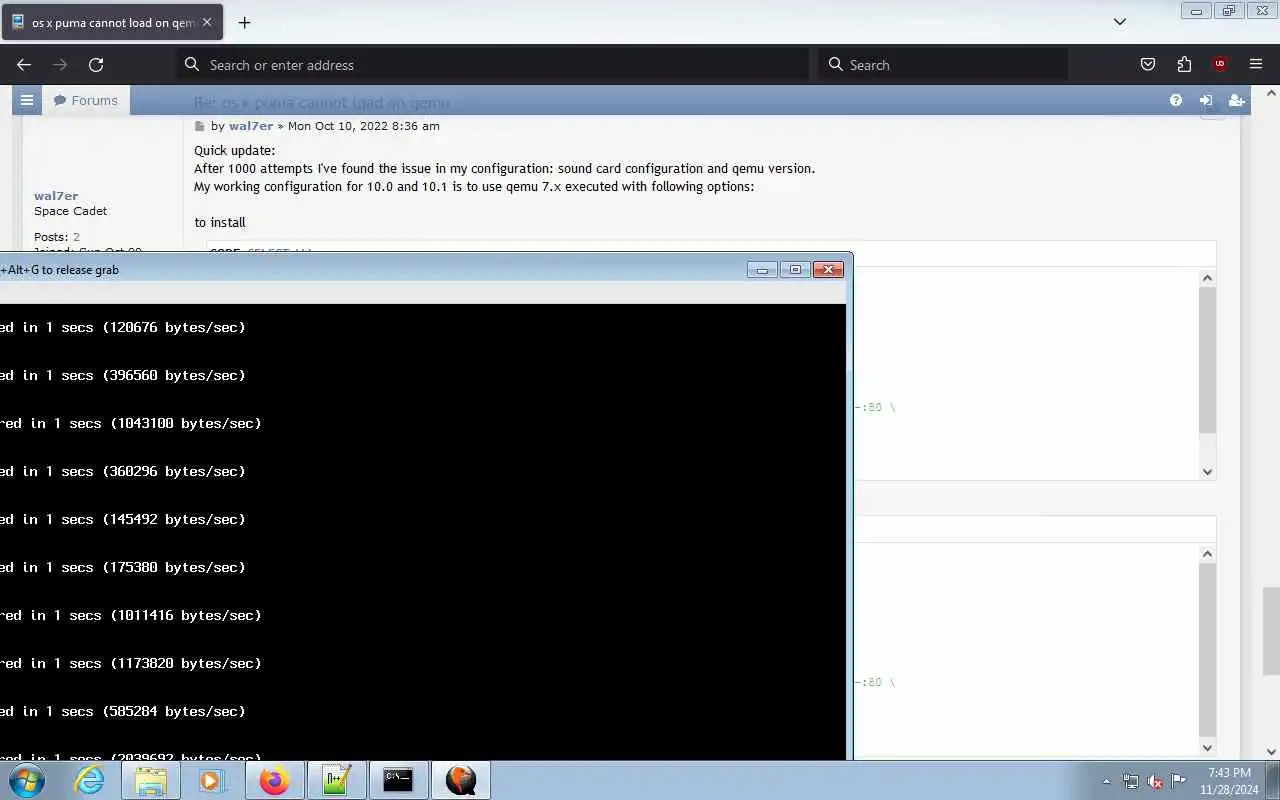1280x800 pixels.
Task: Click the post document icon beside author
Action: (199, 126)
